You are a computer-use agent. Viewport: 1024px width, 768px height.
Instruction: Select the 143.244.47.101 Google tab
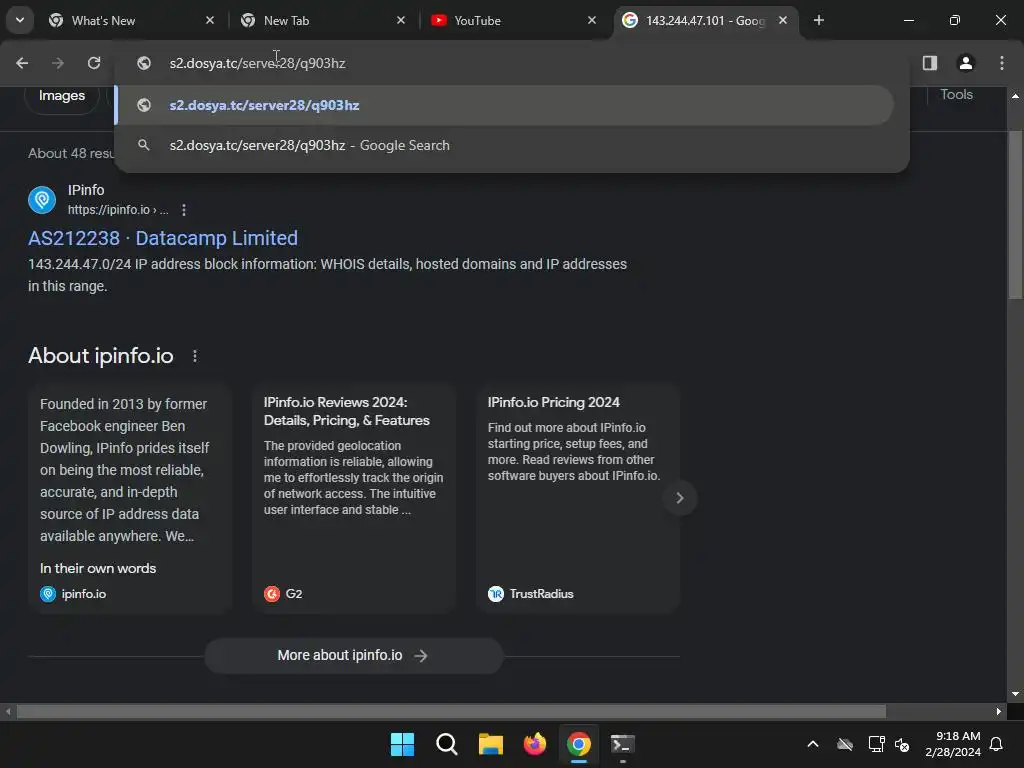pyautogui.click(x=704, y=20)
